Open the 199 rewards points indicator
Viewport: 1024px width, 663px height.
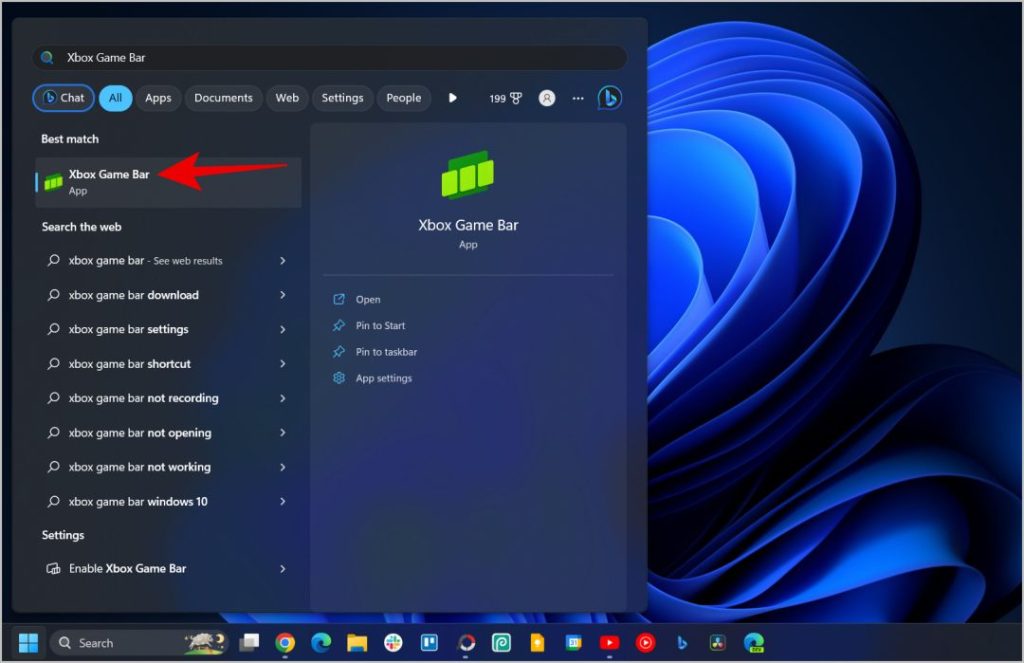tap(505, 98)
